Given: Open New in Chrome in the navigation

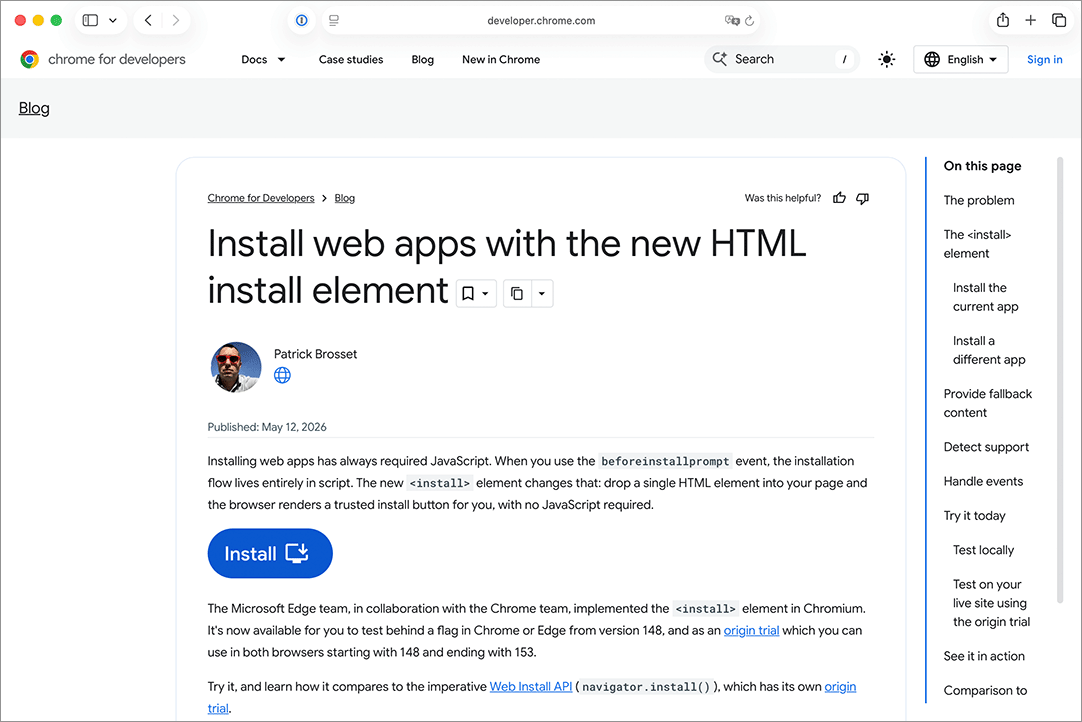Looking at the screenshot, I should point(501,59).
